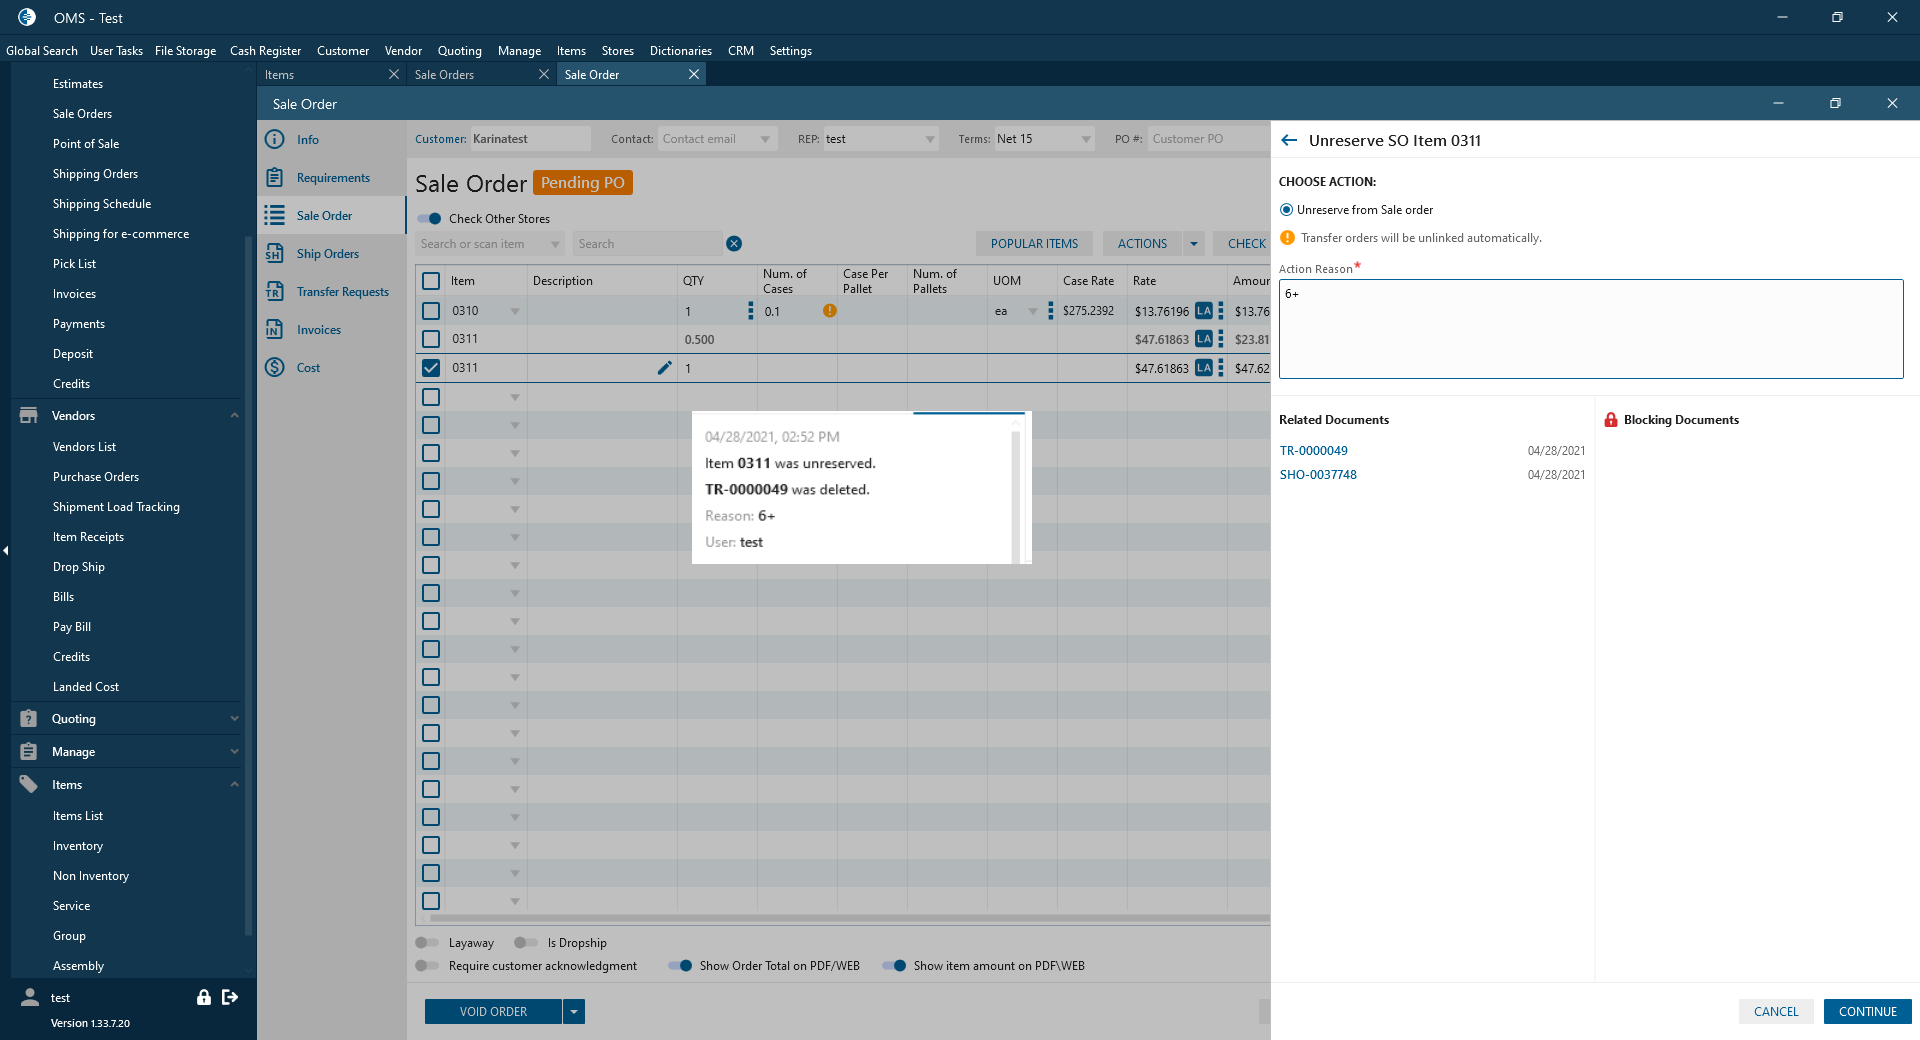
Task: Click the item Search input field
Action: [x=648, y=244]
